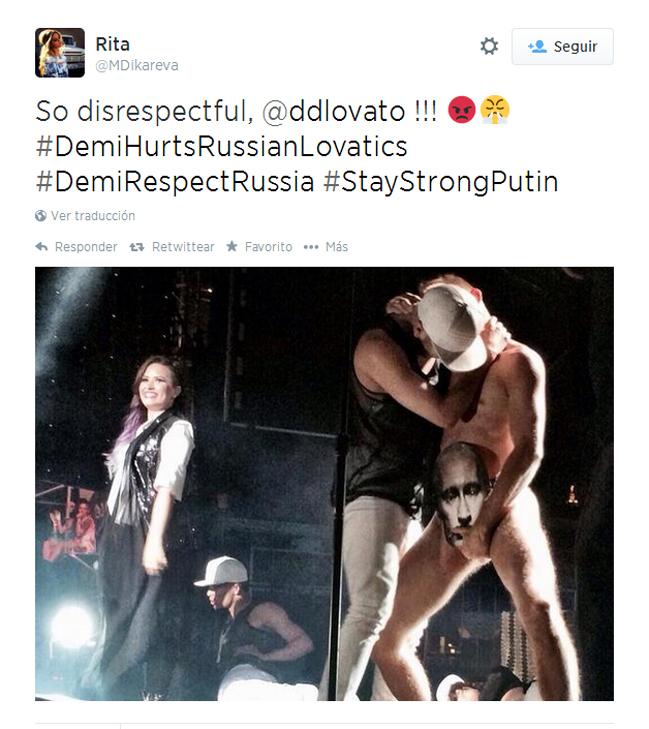Click the Ver traducción link text

(93, 216)
